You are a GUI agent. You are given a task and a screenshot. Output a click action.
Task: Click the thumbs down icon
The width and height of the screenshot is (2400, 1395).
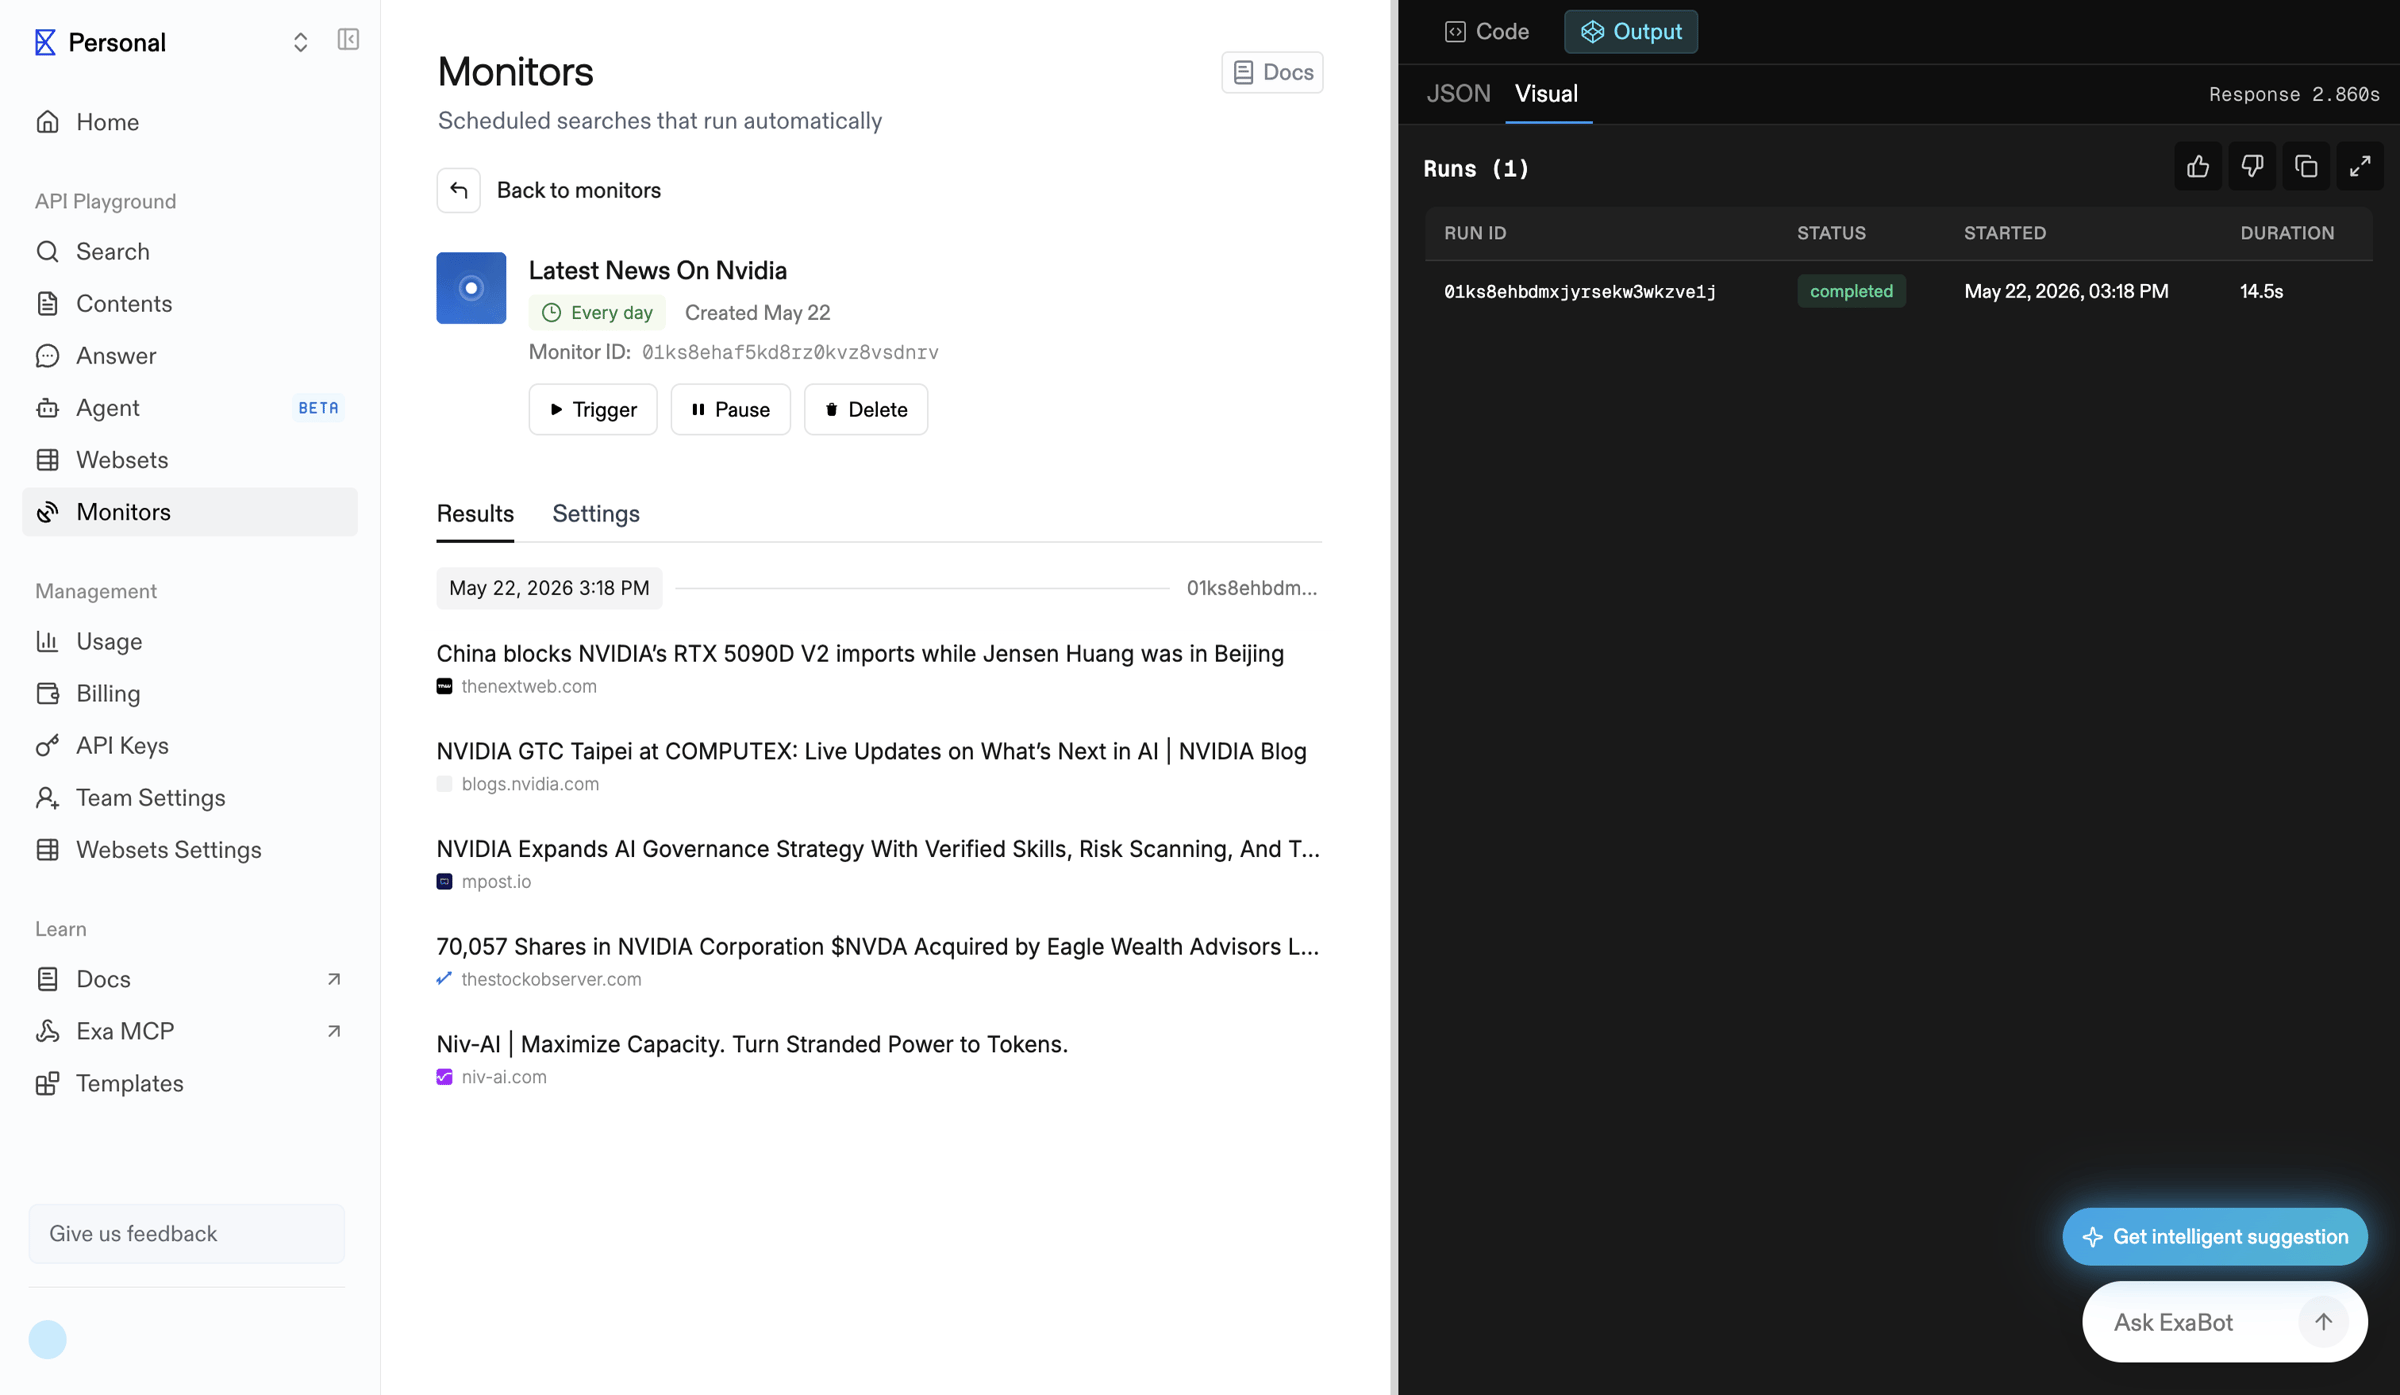(2252, 166)
